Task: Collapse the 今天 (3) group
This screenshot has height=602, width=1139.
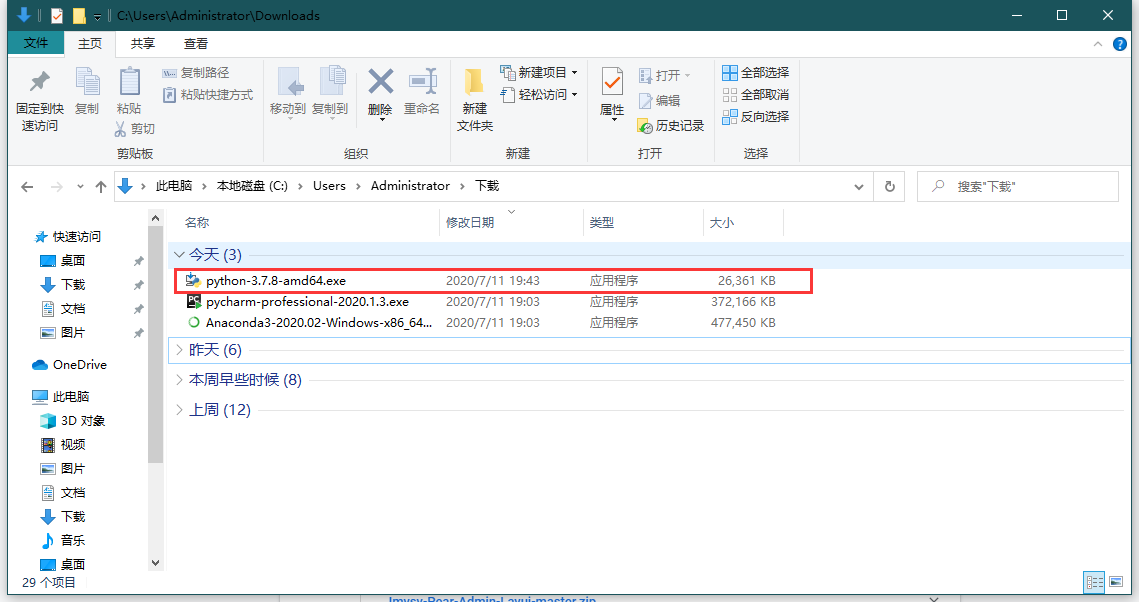Action: [179, 255]
